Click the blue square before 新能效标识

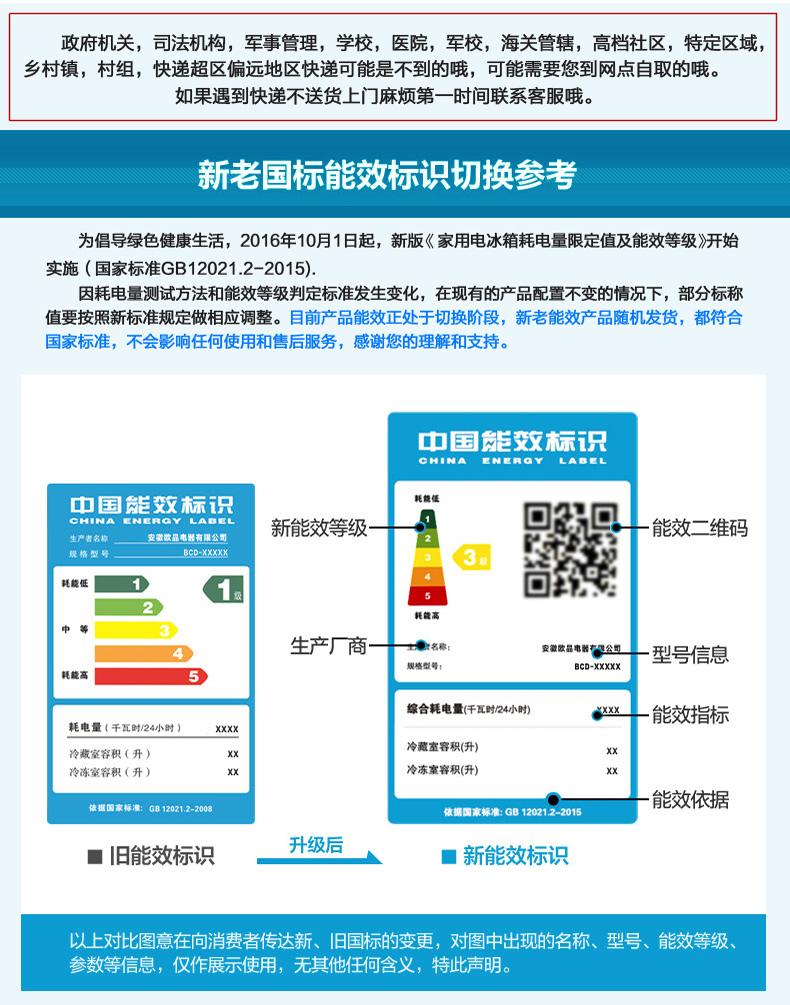(x=449, y=856)
